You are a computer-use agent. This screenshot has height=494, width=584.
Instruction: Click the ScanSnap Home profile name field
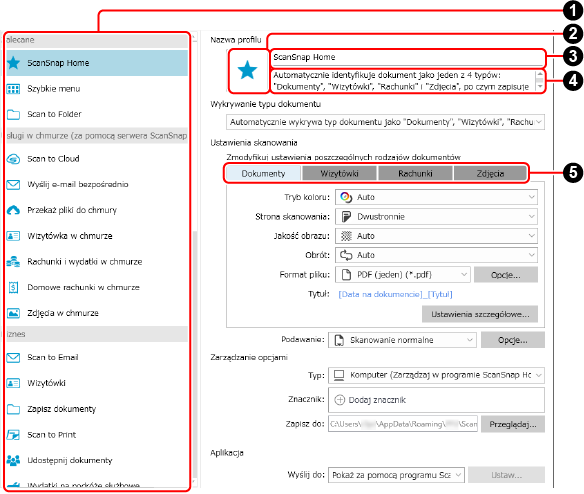coord(407,57)
